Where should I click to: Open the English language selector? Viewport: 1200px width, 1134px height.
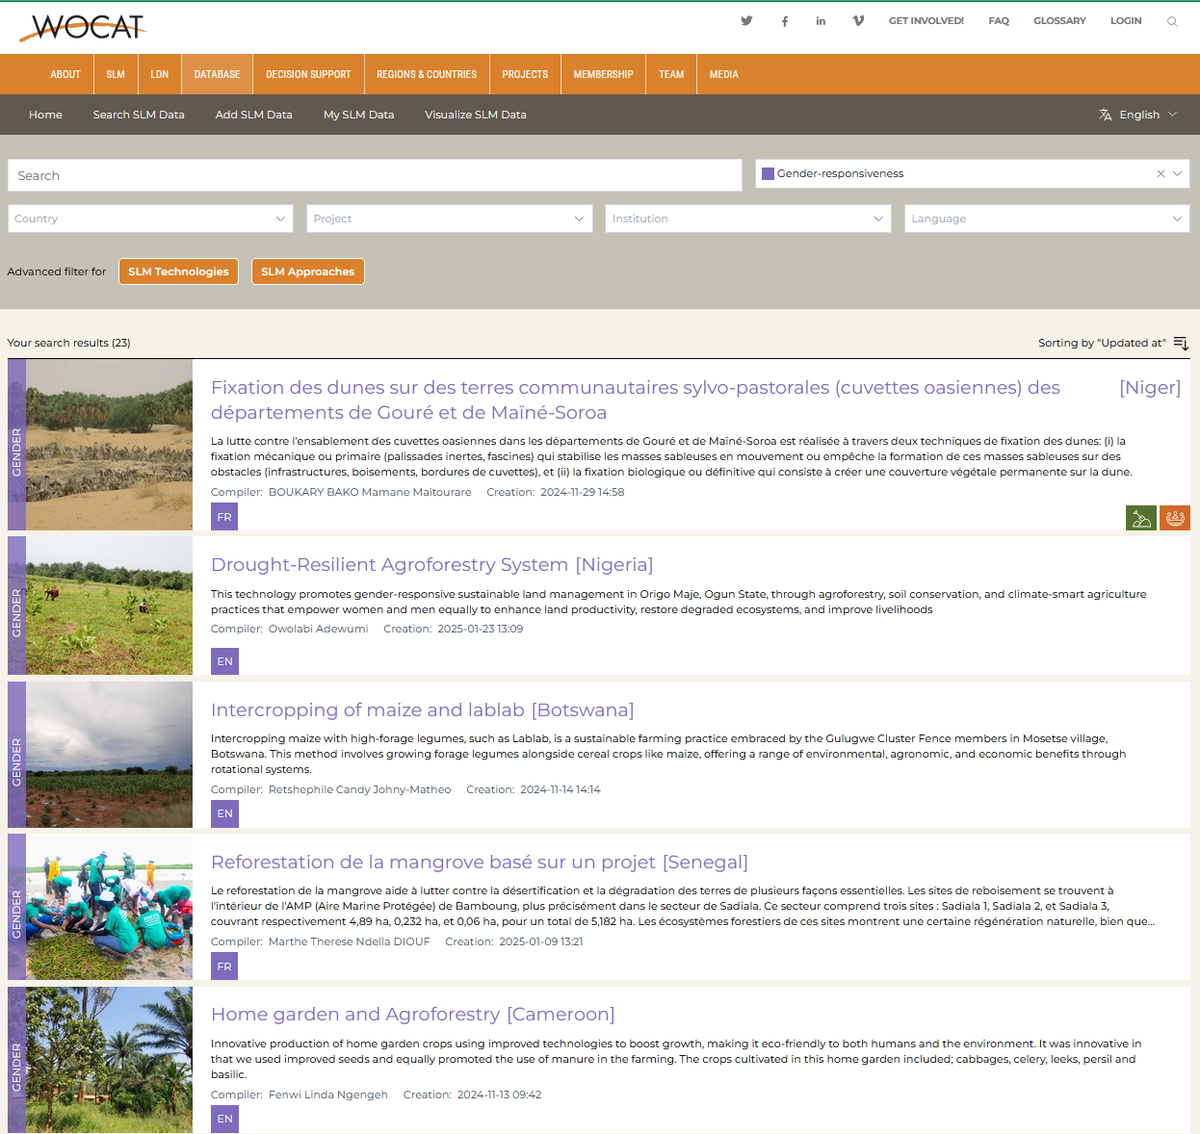(1138, 115)
